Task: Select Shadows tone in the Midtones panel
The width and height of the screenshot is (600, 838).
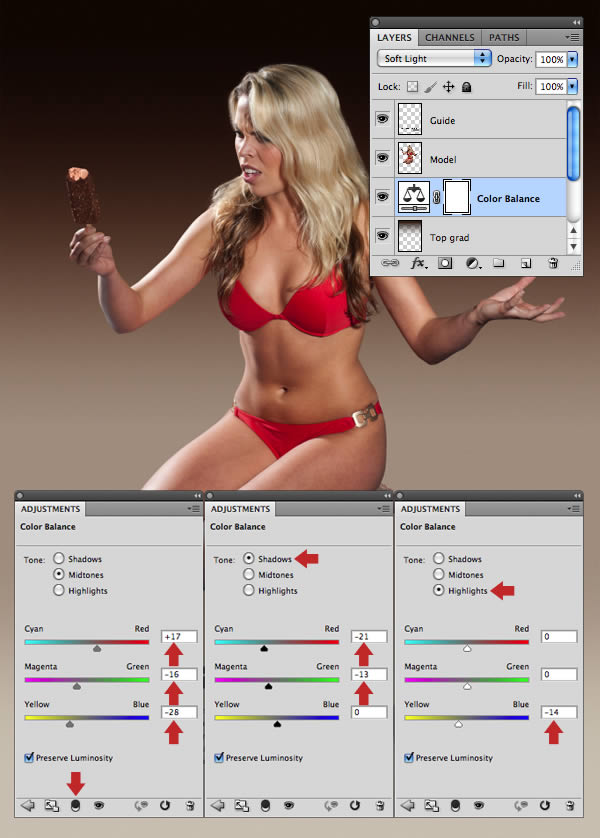Action: click(59, 558)
